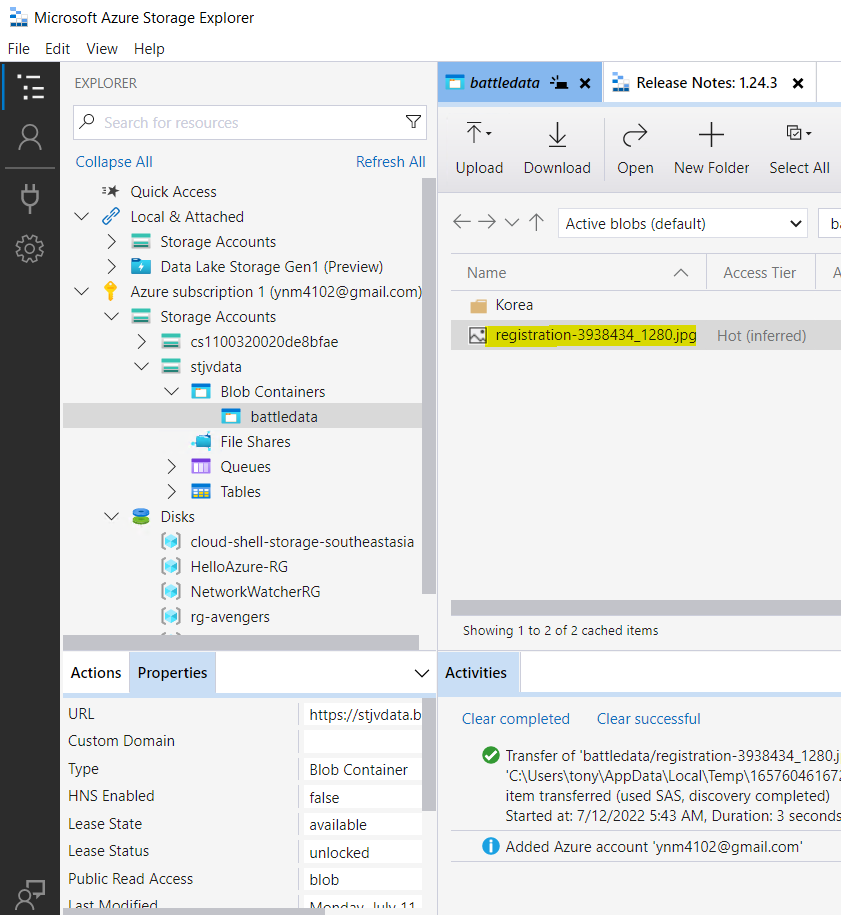Open the File menu

(19, 49)
